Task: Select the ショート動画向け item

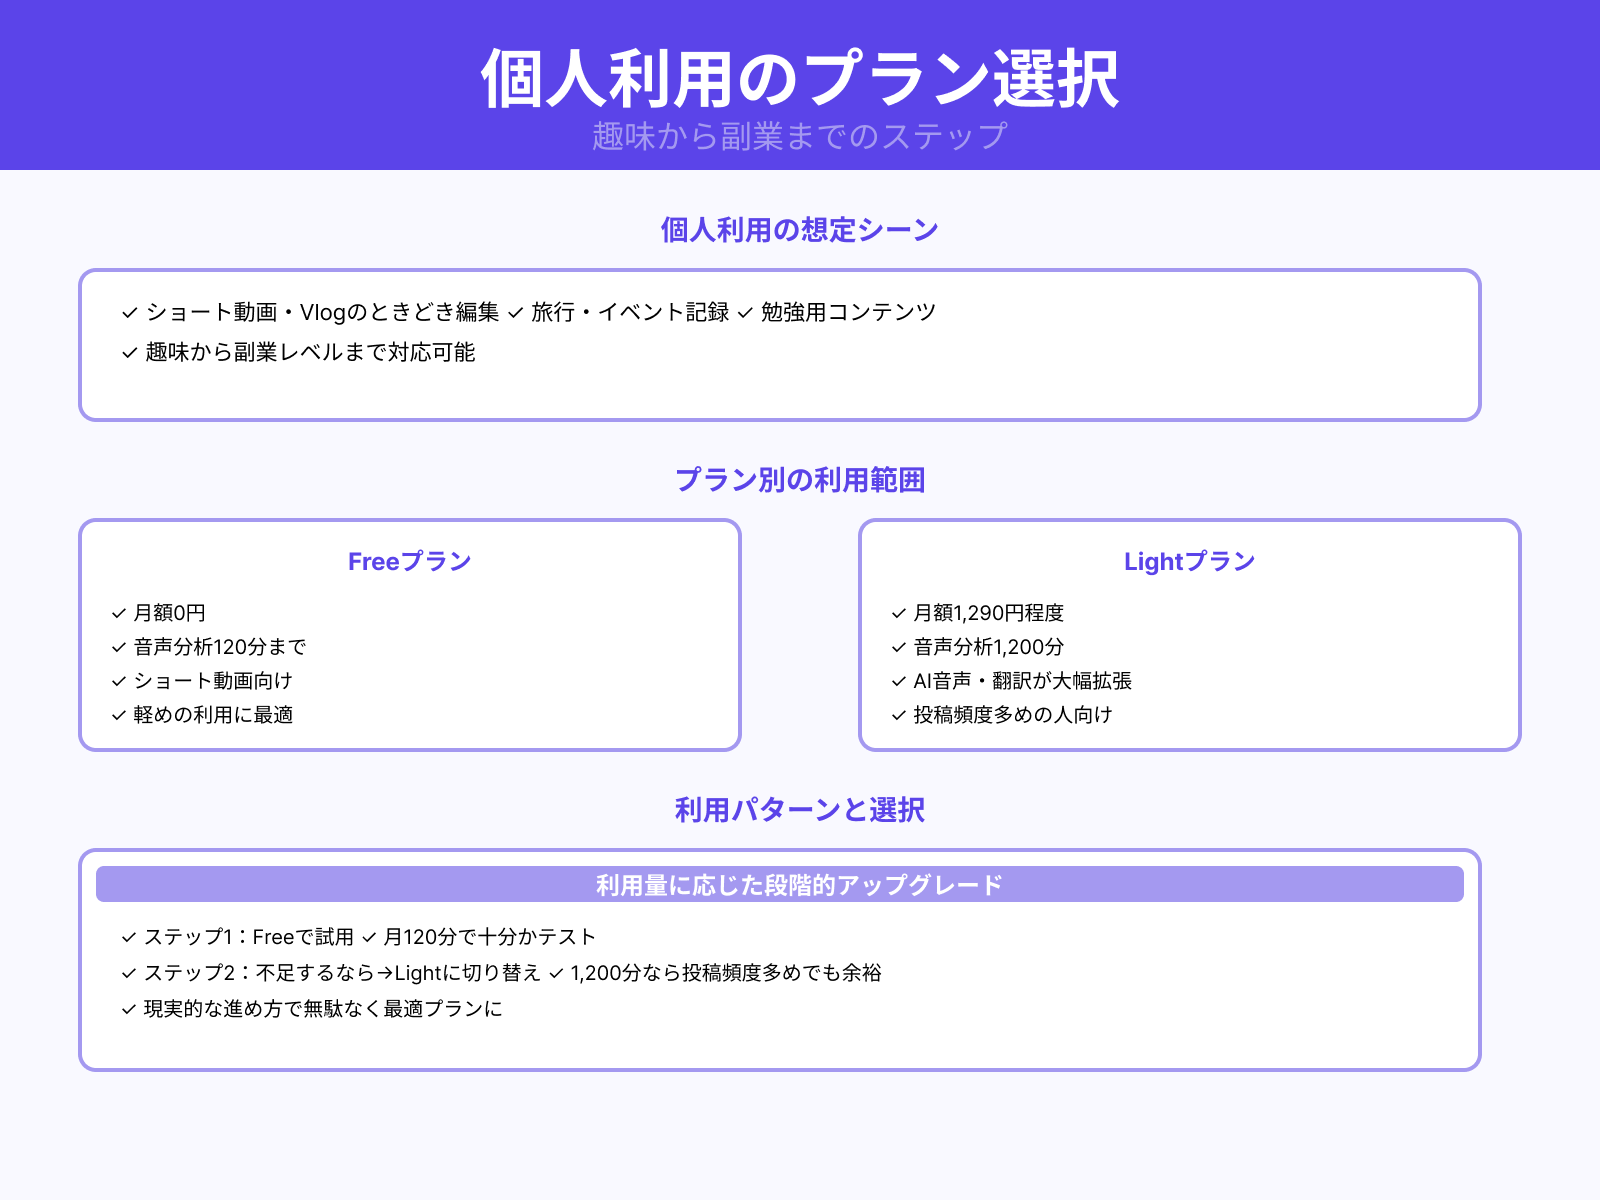Action: 213,681
